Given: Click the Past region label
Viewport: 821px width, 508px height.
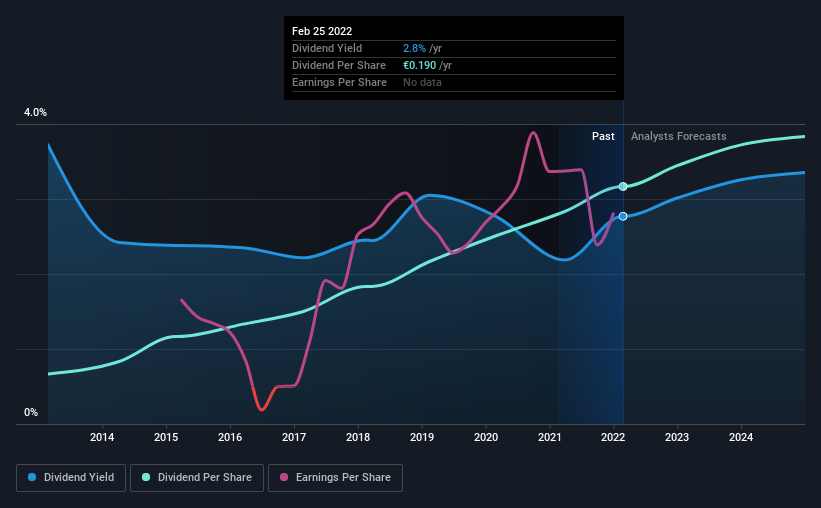Looking at the screenshot, I should pos(603,136).
